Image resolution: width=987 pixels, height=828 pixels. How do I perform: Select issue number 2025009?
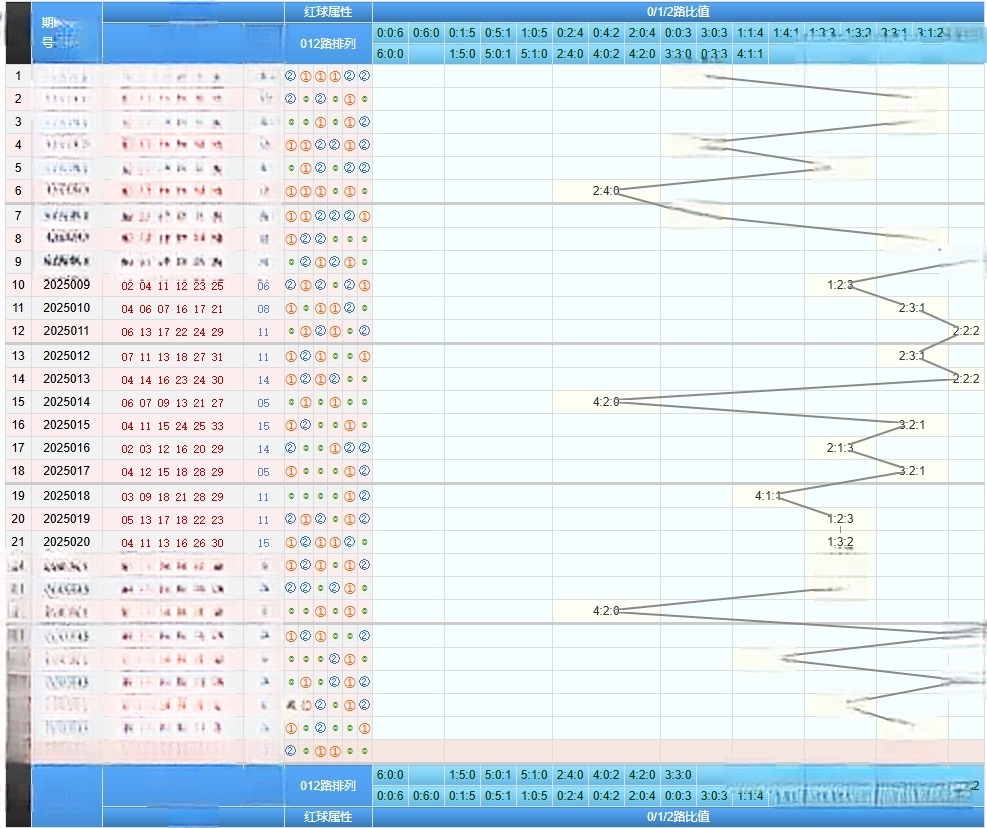pyautogui.click(x=67, y=285)
